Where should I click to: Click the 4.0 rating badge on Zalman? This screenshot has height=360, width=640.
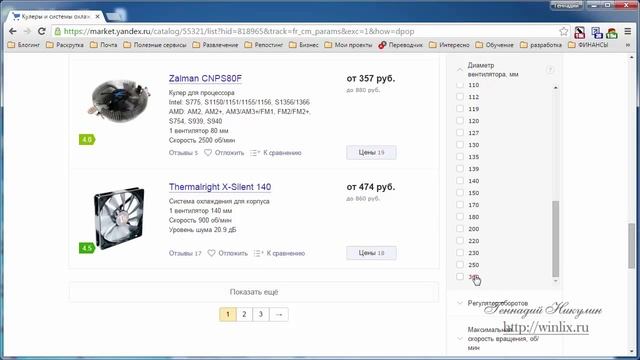[87, 140]
